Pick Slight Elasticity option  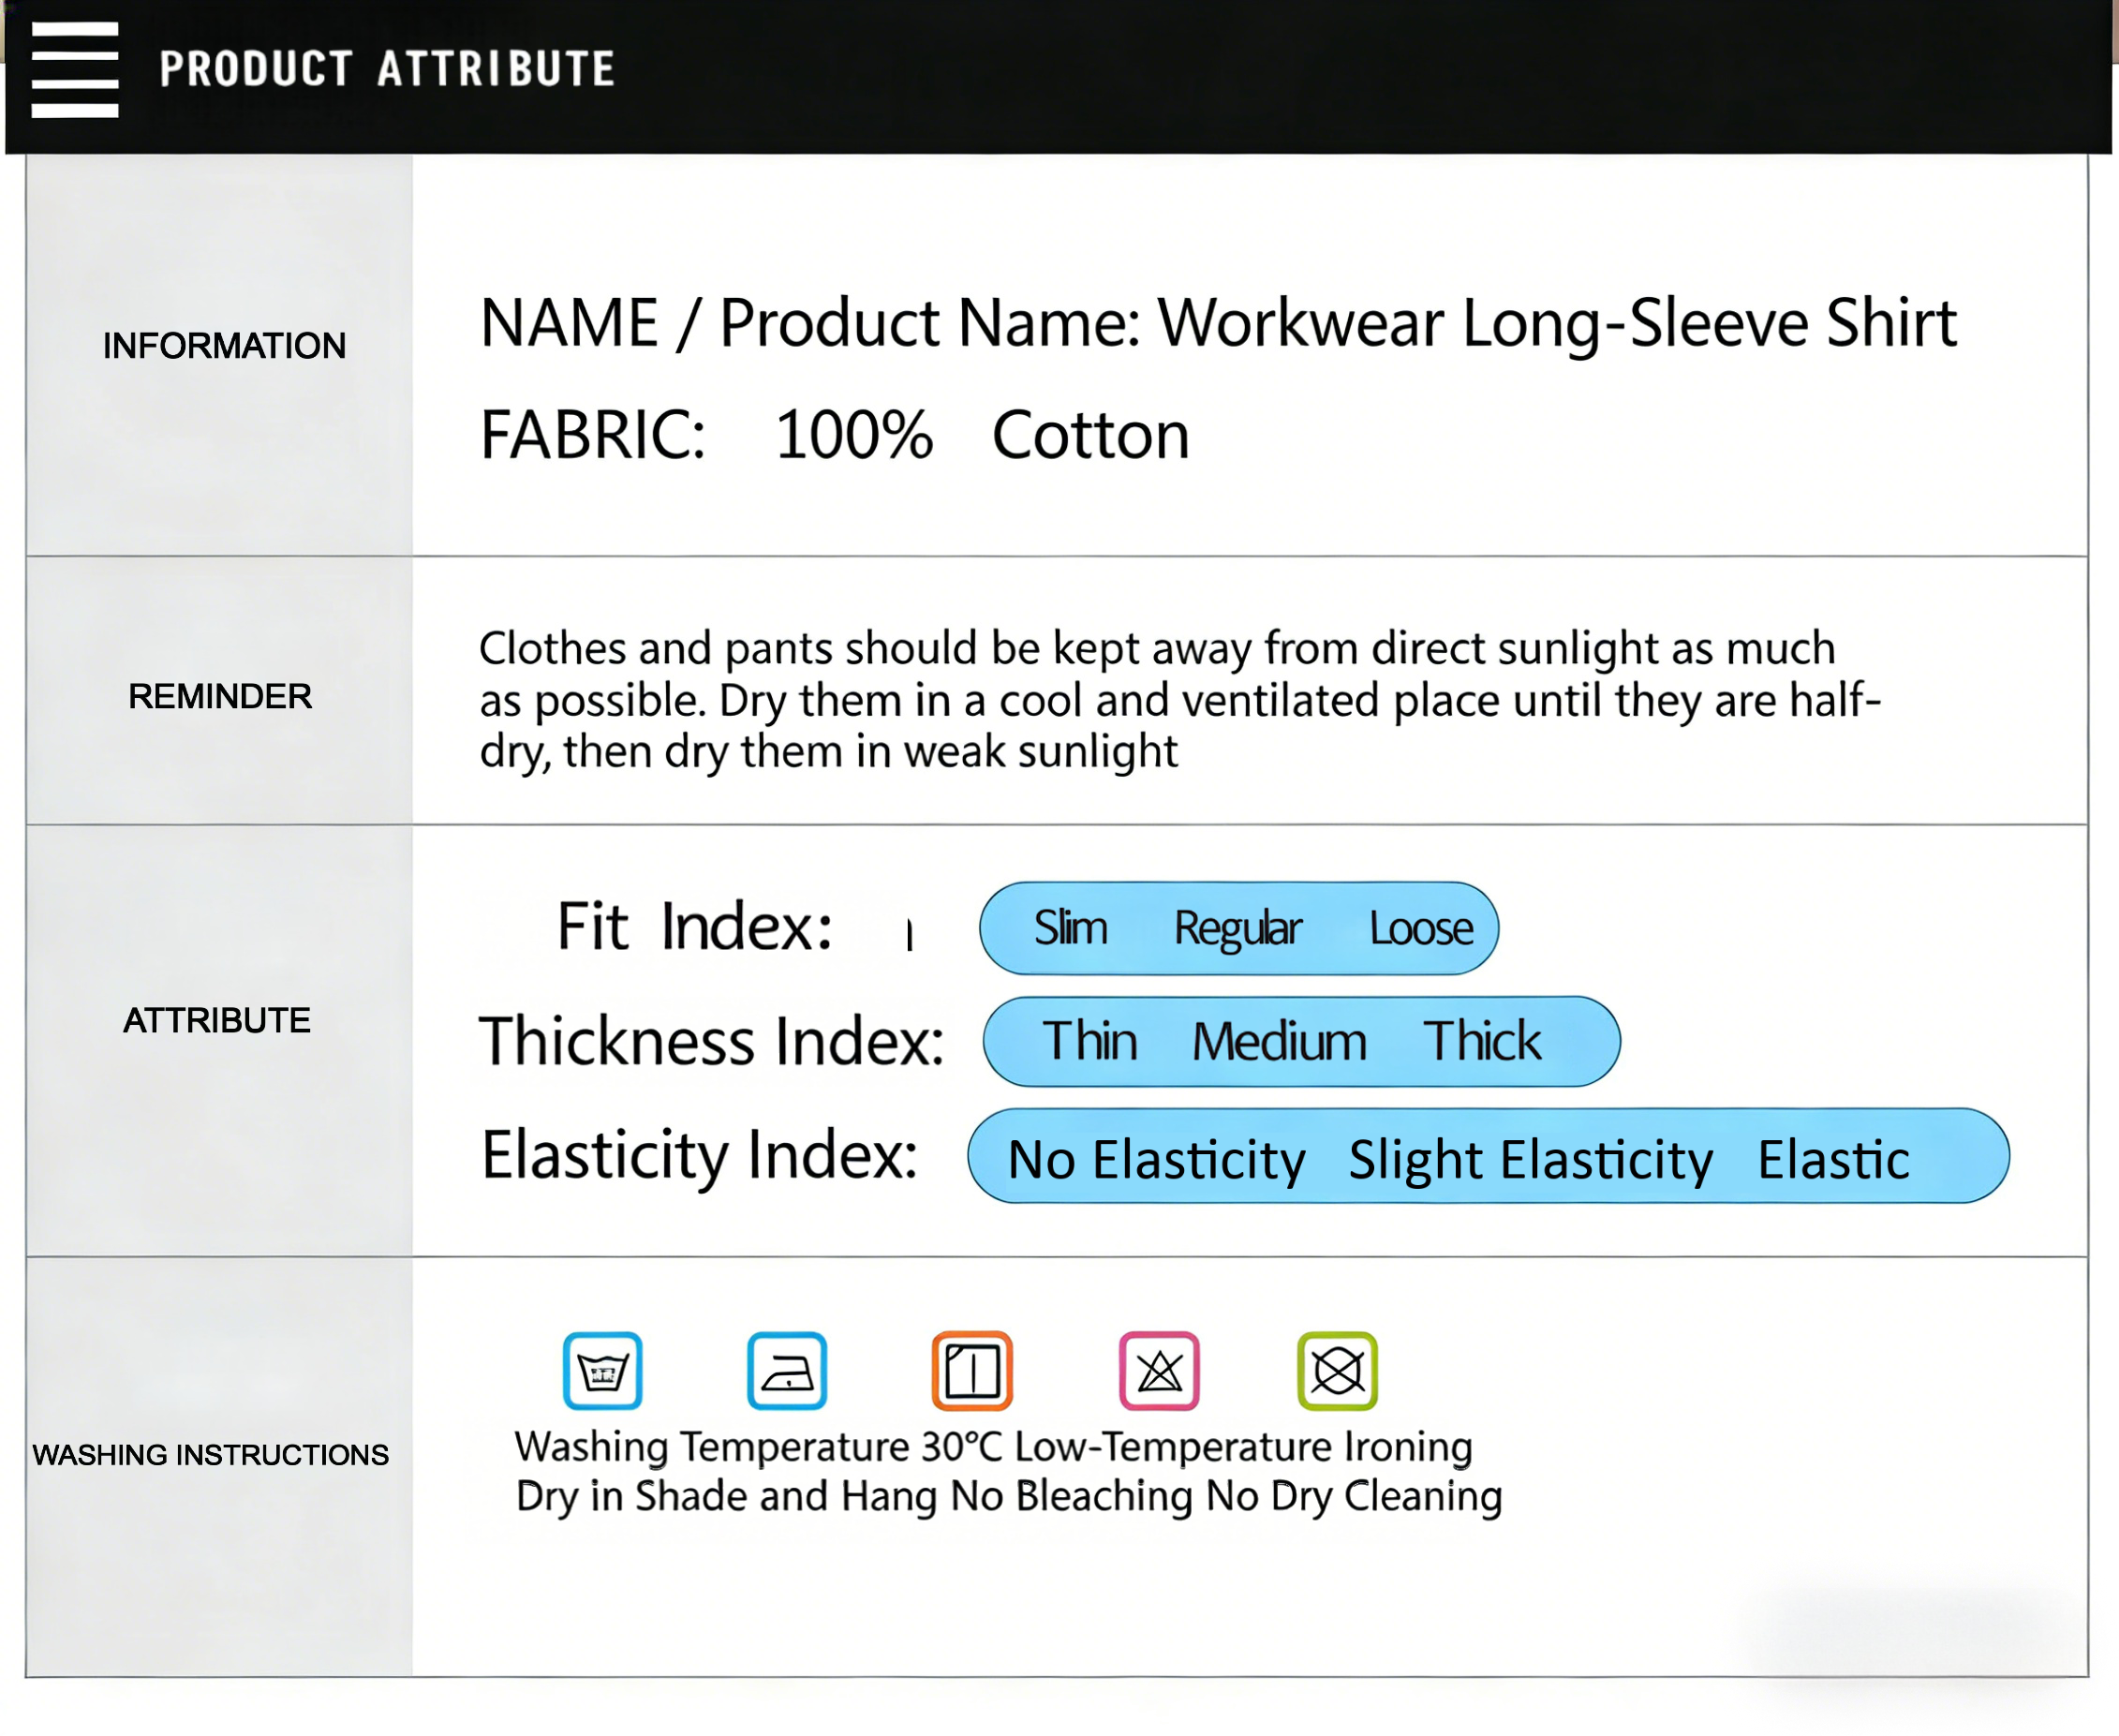pos(1530,1159)
